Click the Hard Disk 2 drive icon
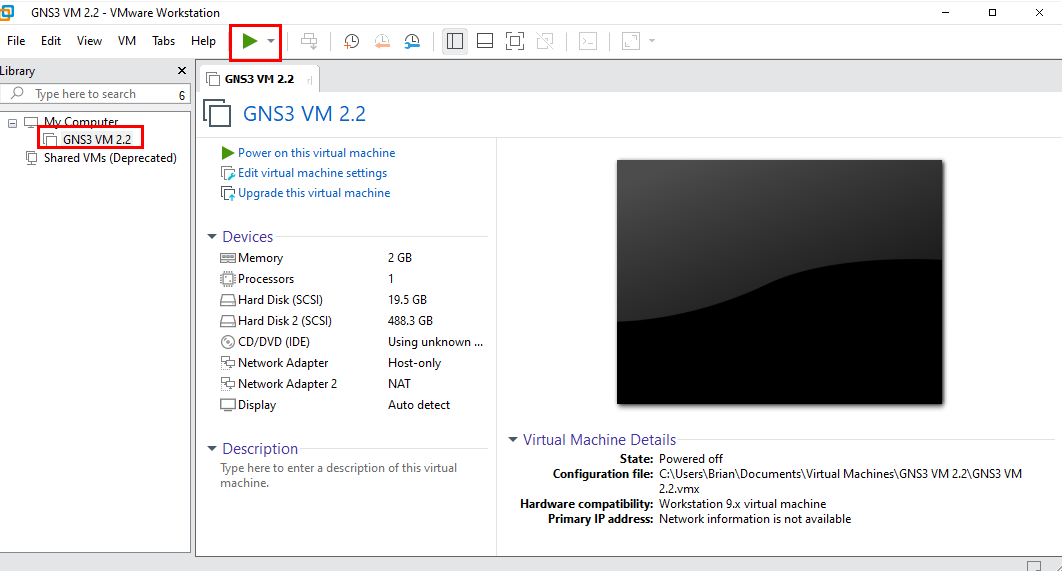Viewport: 1062px width, 571px height. click(x=228, y=321)
